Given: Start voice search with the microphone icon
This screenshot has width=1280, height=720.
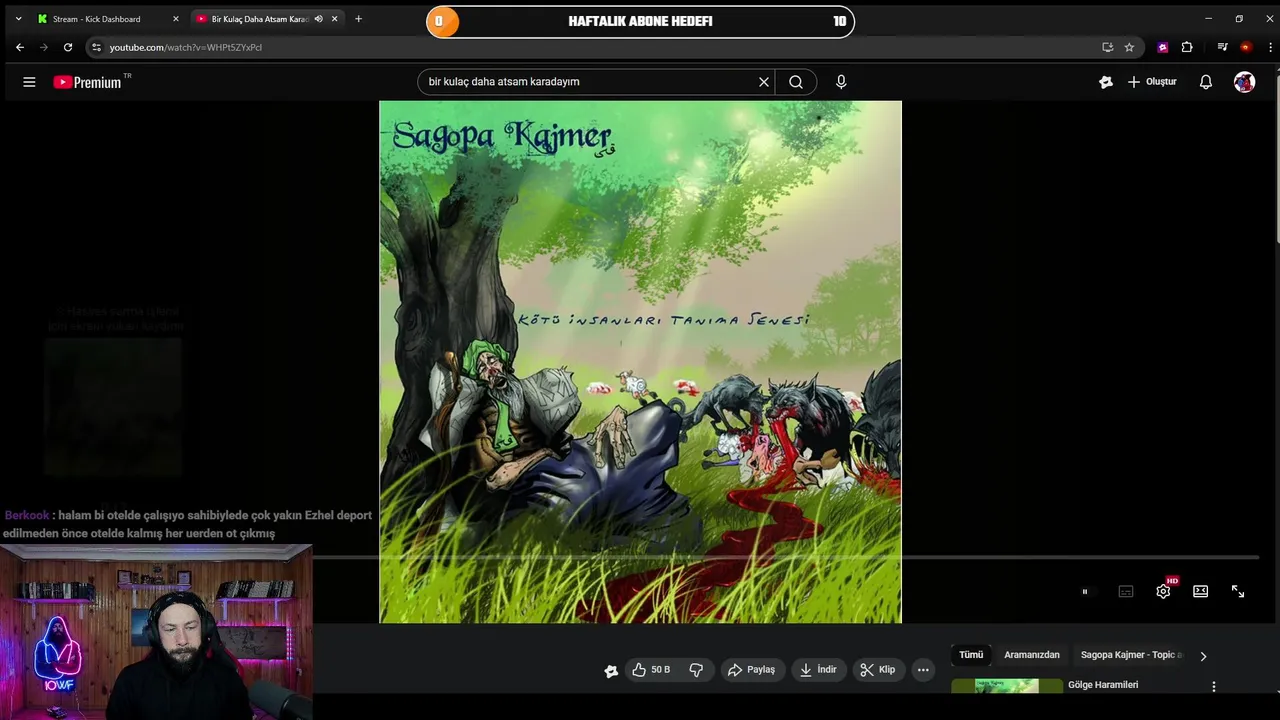Looking at the screenshot, I should click(x=841, y=82).
